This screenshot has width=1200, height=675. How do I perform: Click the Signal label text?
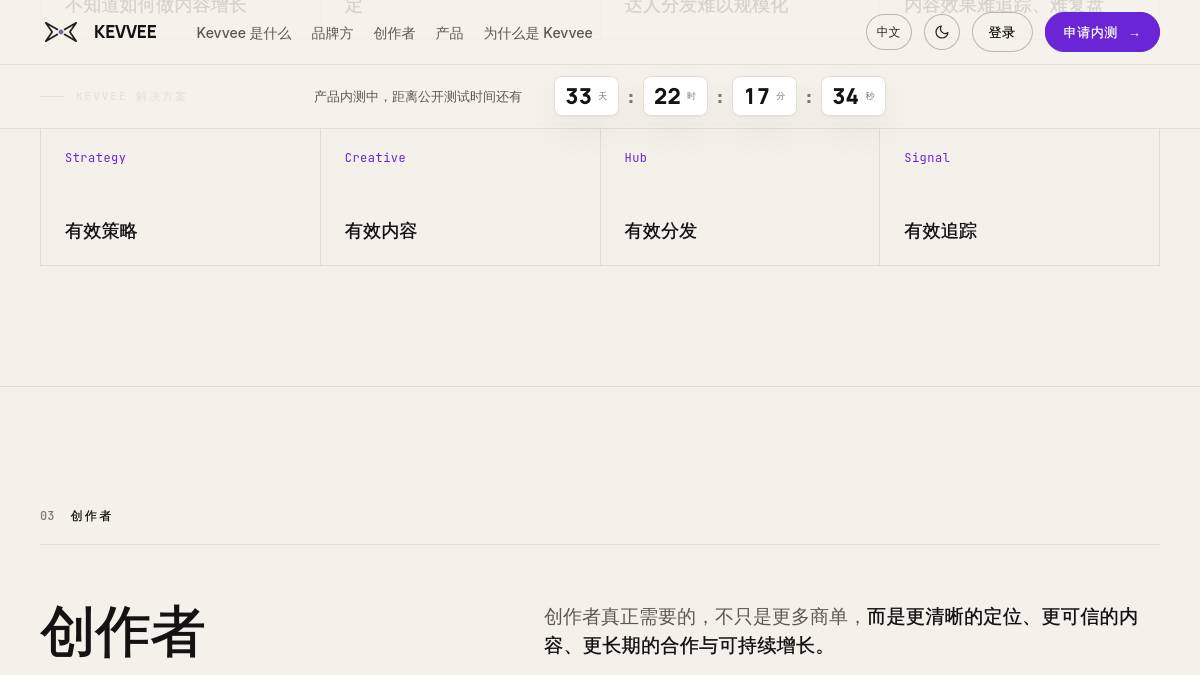[x=927, y=158]
